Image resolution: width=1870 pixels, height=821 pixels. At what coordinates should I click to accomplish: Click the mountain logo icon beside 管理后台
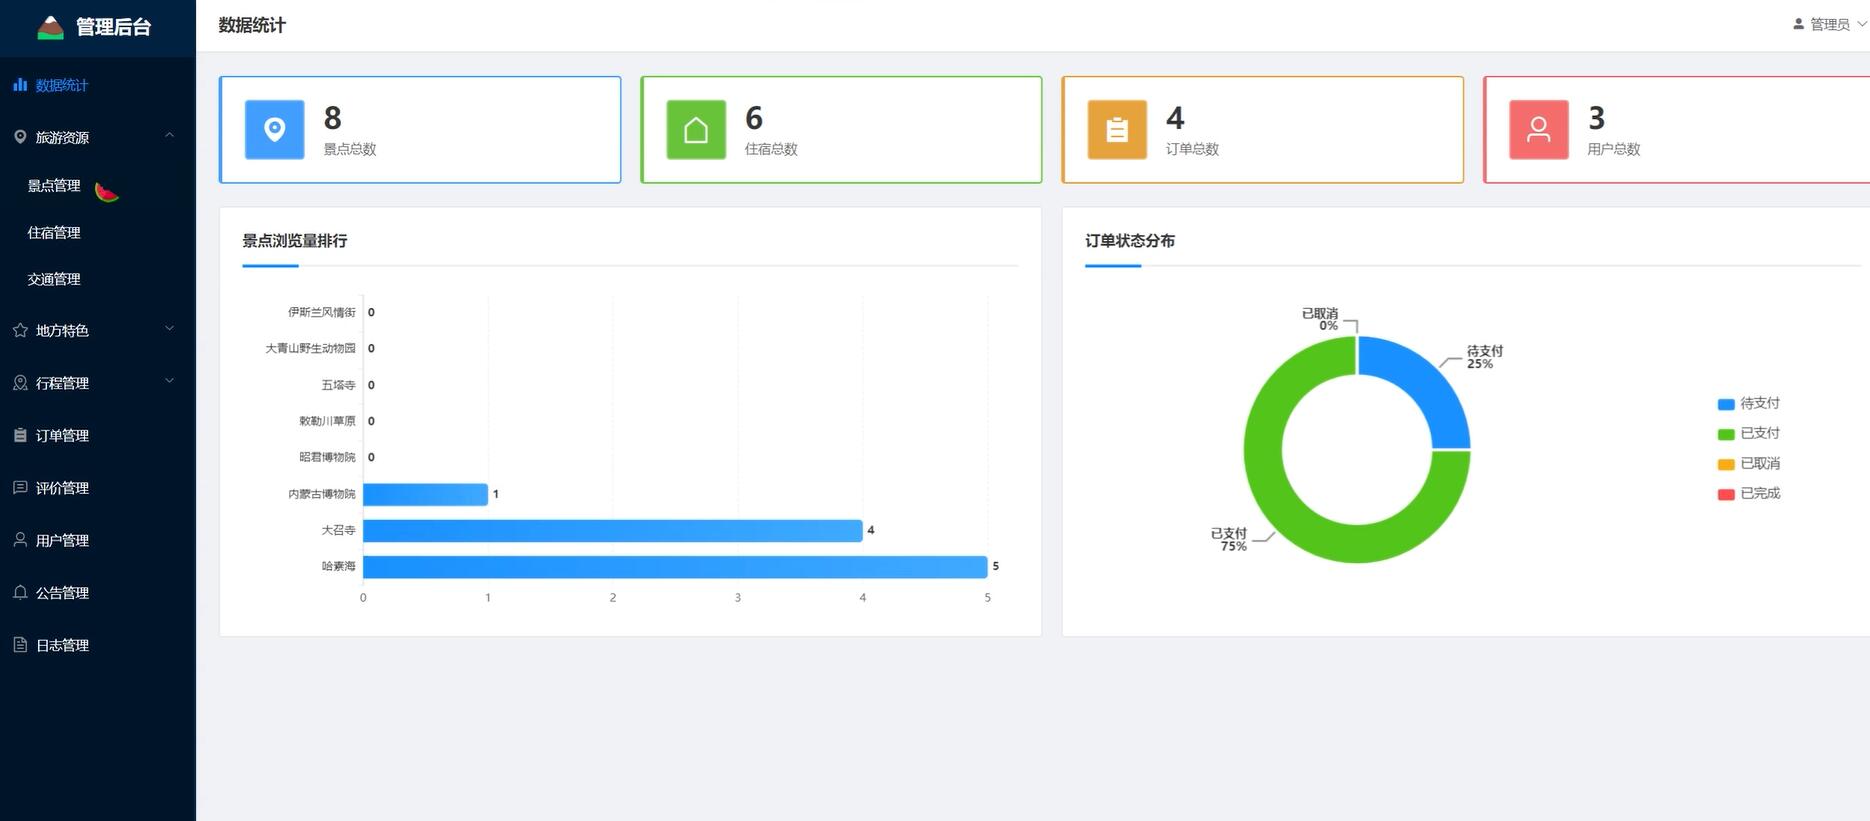point(50,27)
